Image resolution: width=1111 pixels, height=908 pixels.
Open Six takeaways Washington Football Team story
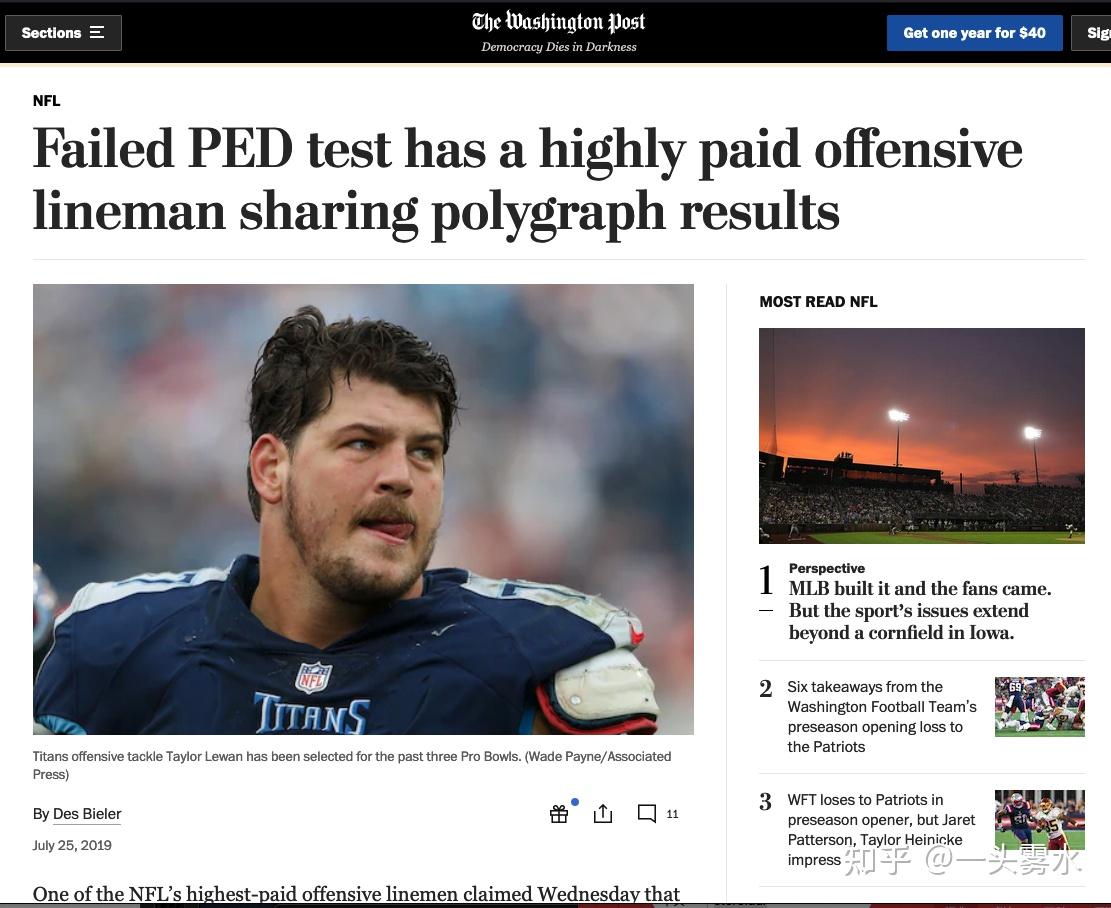(x=881, y=717)
